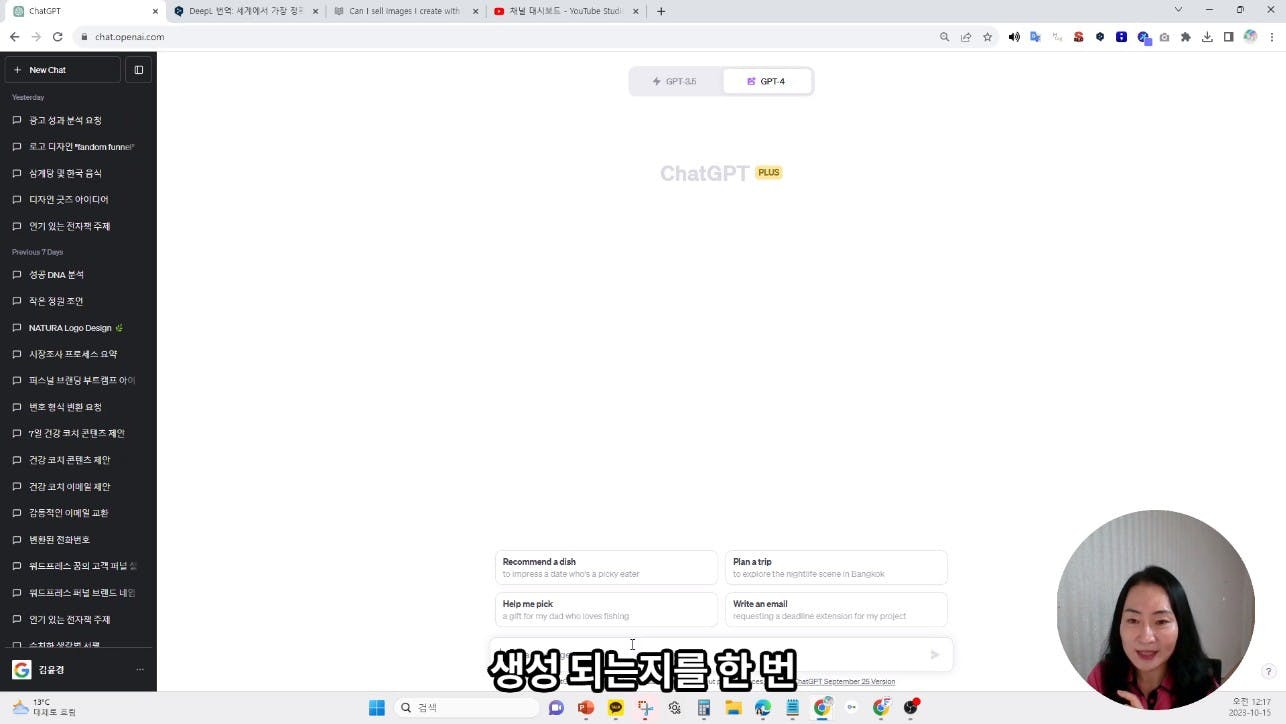Click the chat.openai.com address bar
1286x724 pixels.
[500, 37]
